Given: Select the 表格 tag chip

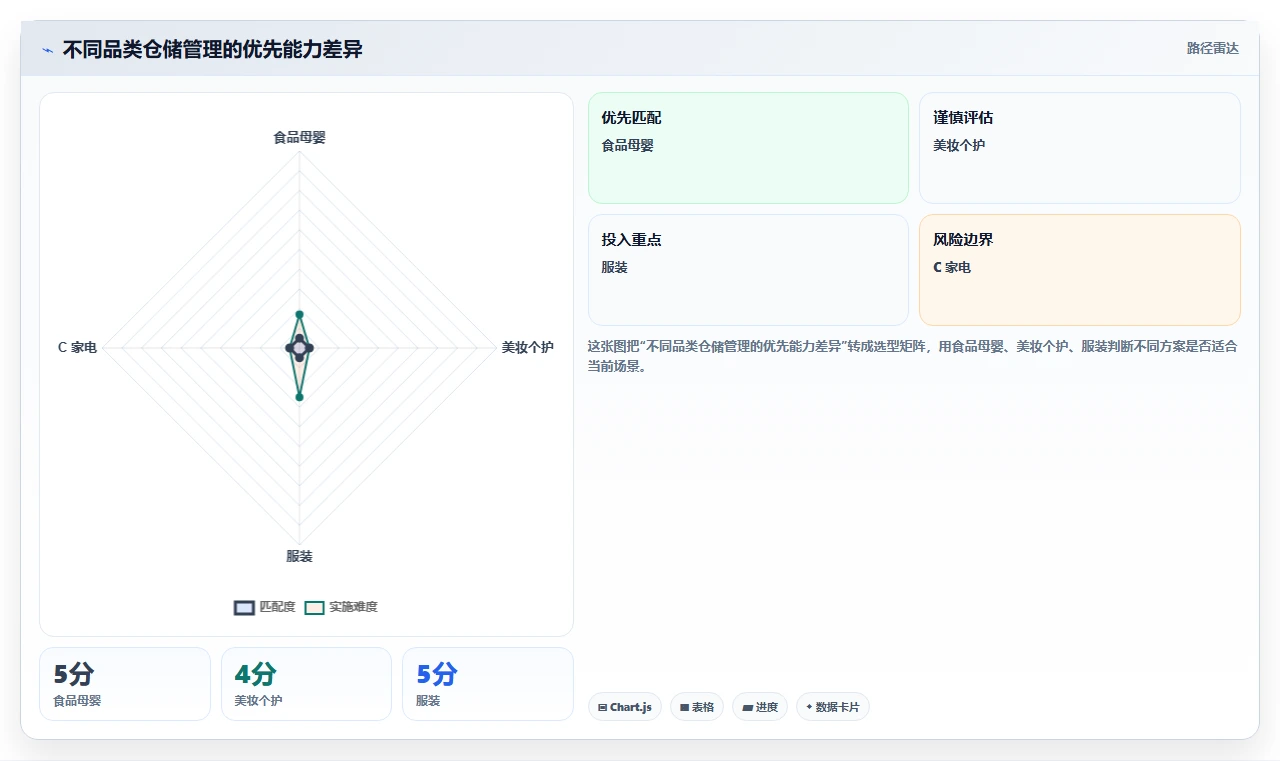Looking at the screenshot, I should pyautogui.click(x=697, y=707).
